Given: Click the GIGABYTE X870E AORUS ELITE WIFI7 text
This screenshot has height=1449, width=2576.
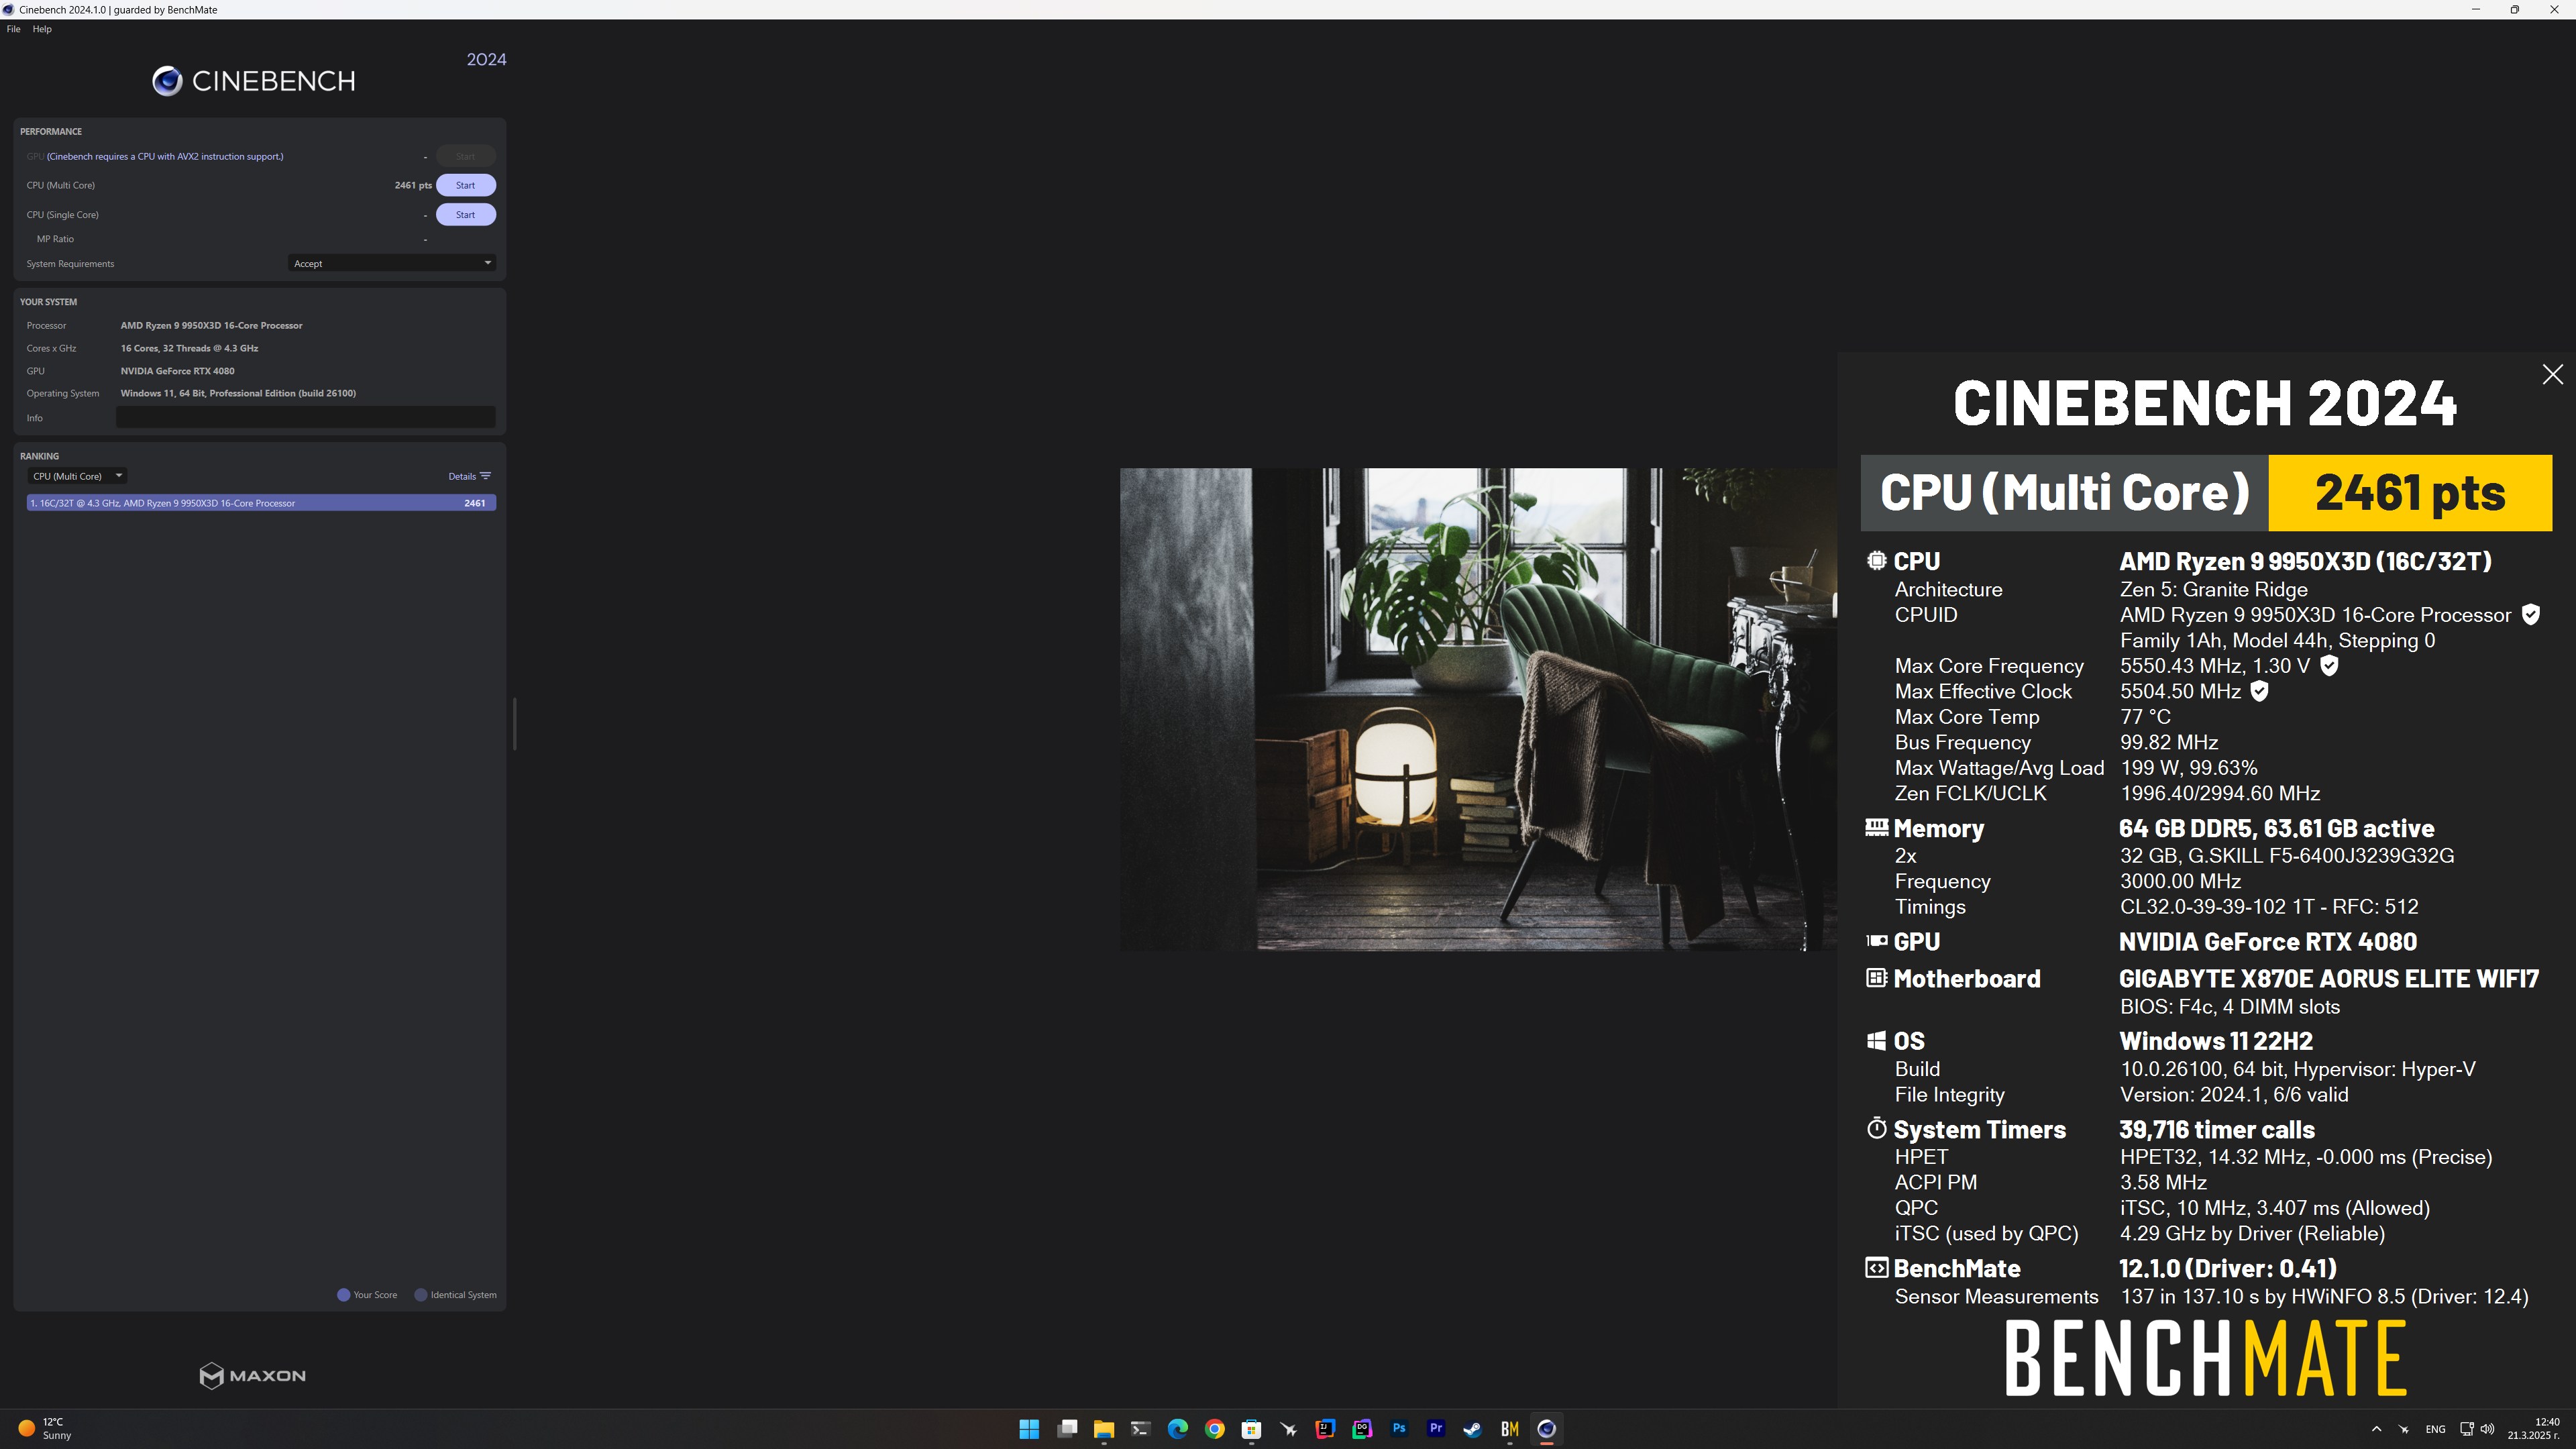Looking at the screenshot, I should point(2328,979).
